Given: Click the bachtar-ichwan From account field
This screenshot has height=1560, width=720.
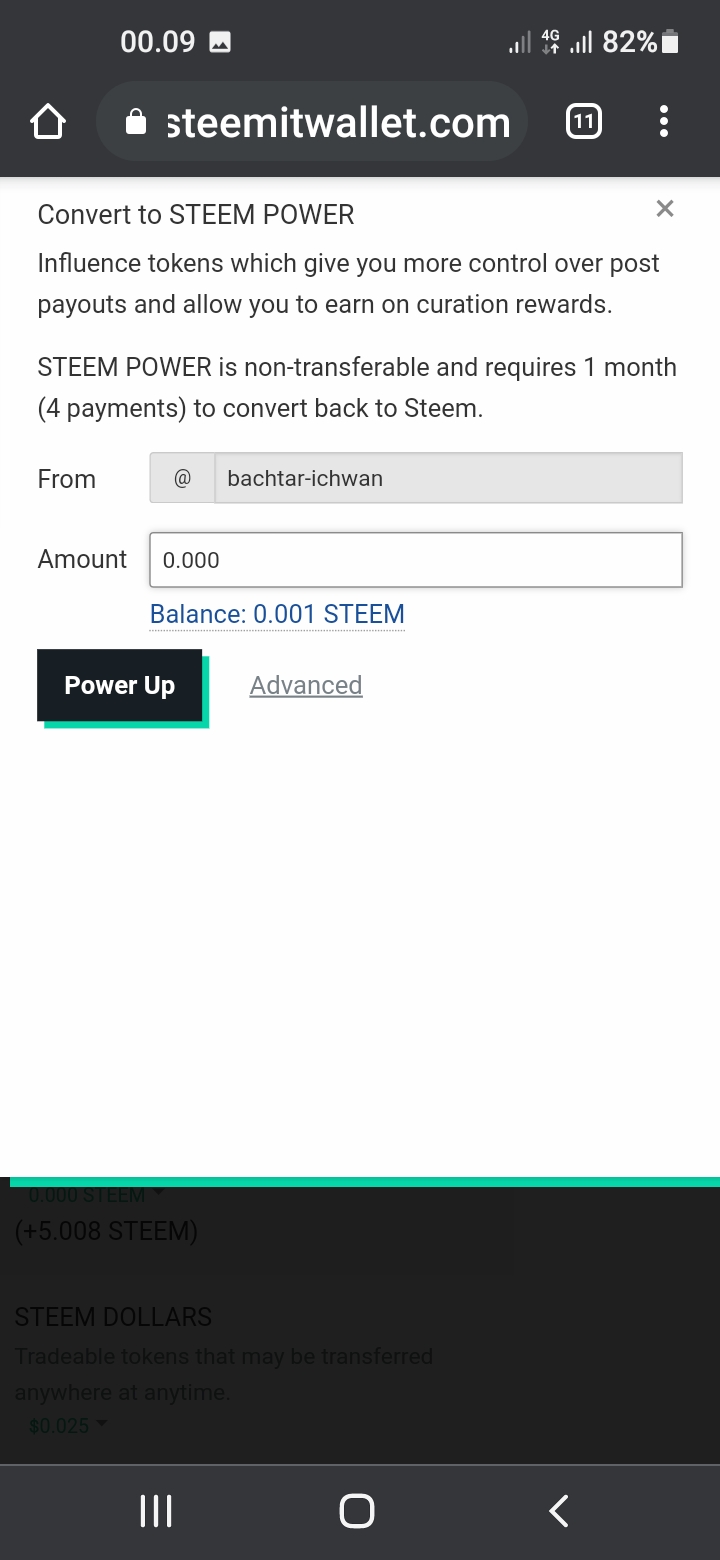Looking at the screenshot, I should (x=448, y=478).
